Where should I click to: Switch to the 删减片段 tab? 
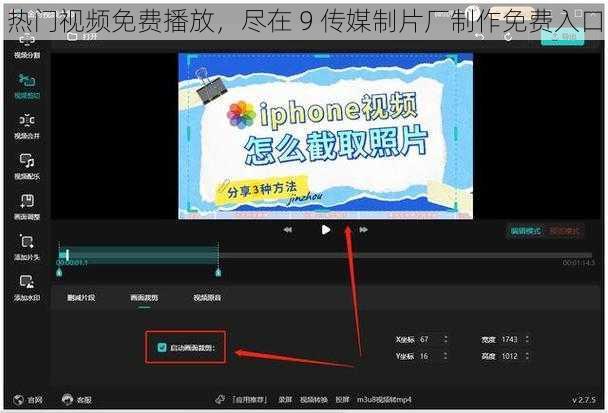pos(81,298)
